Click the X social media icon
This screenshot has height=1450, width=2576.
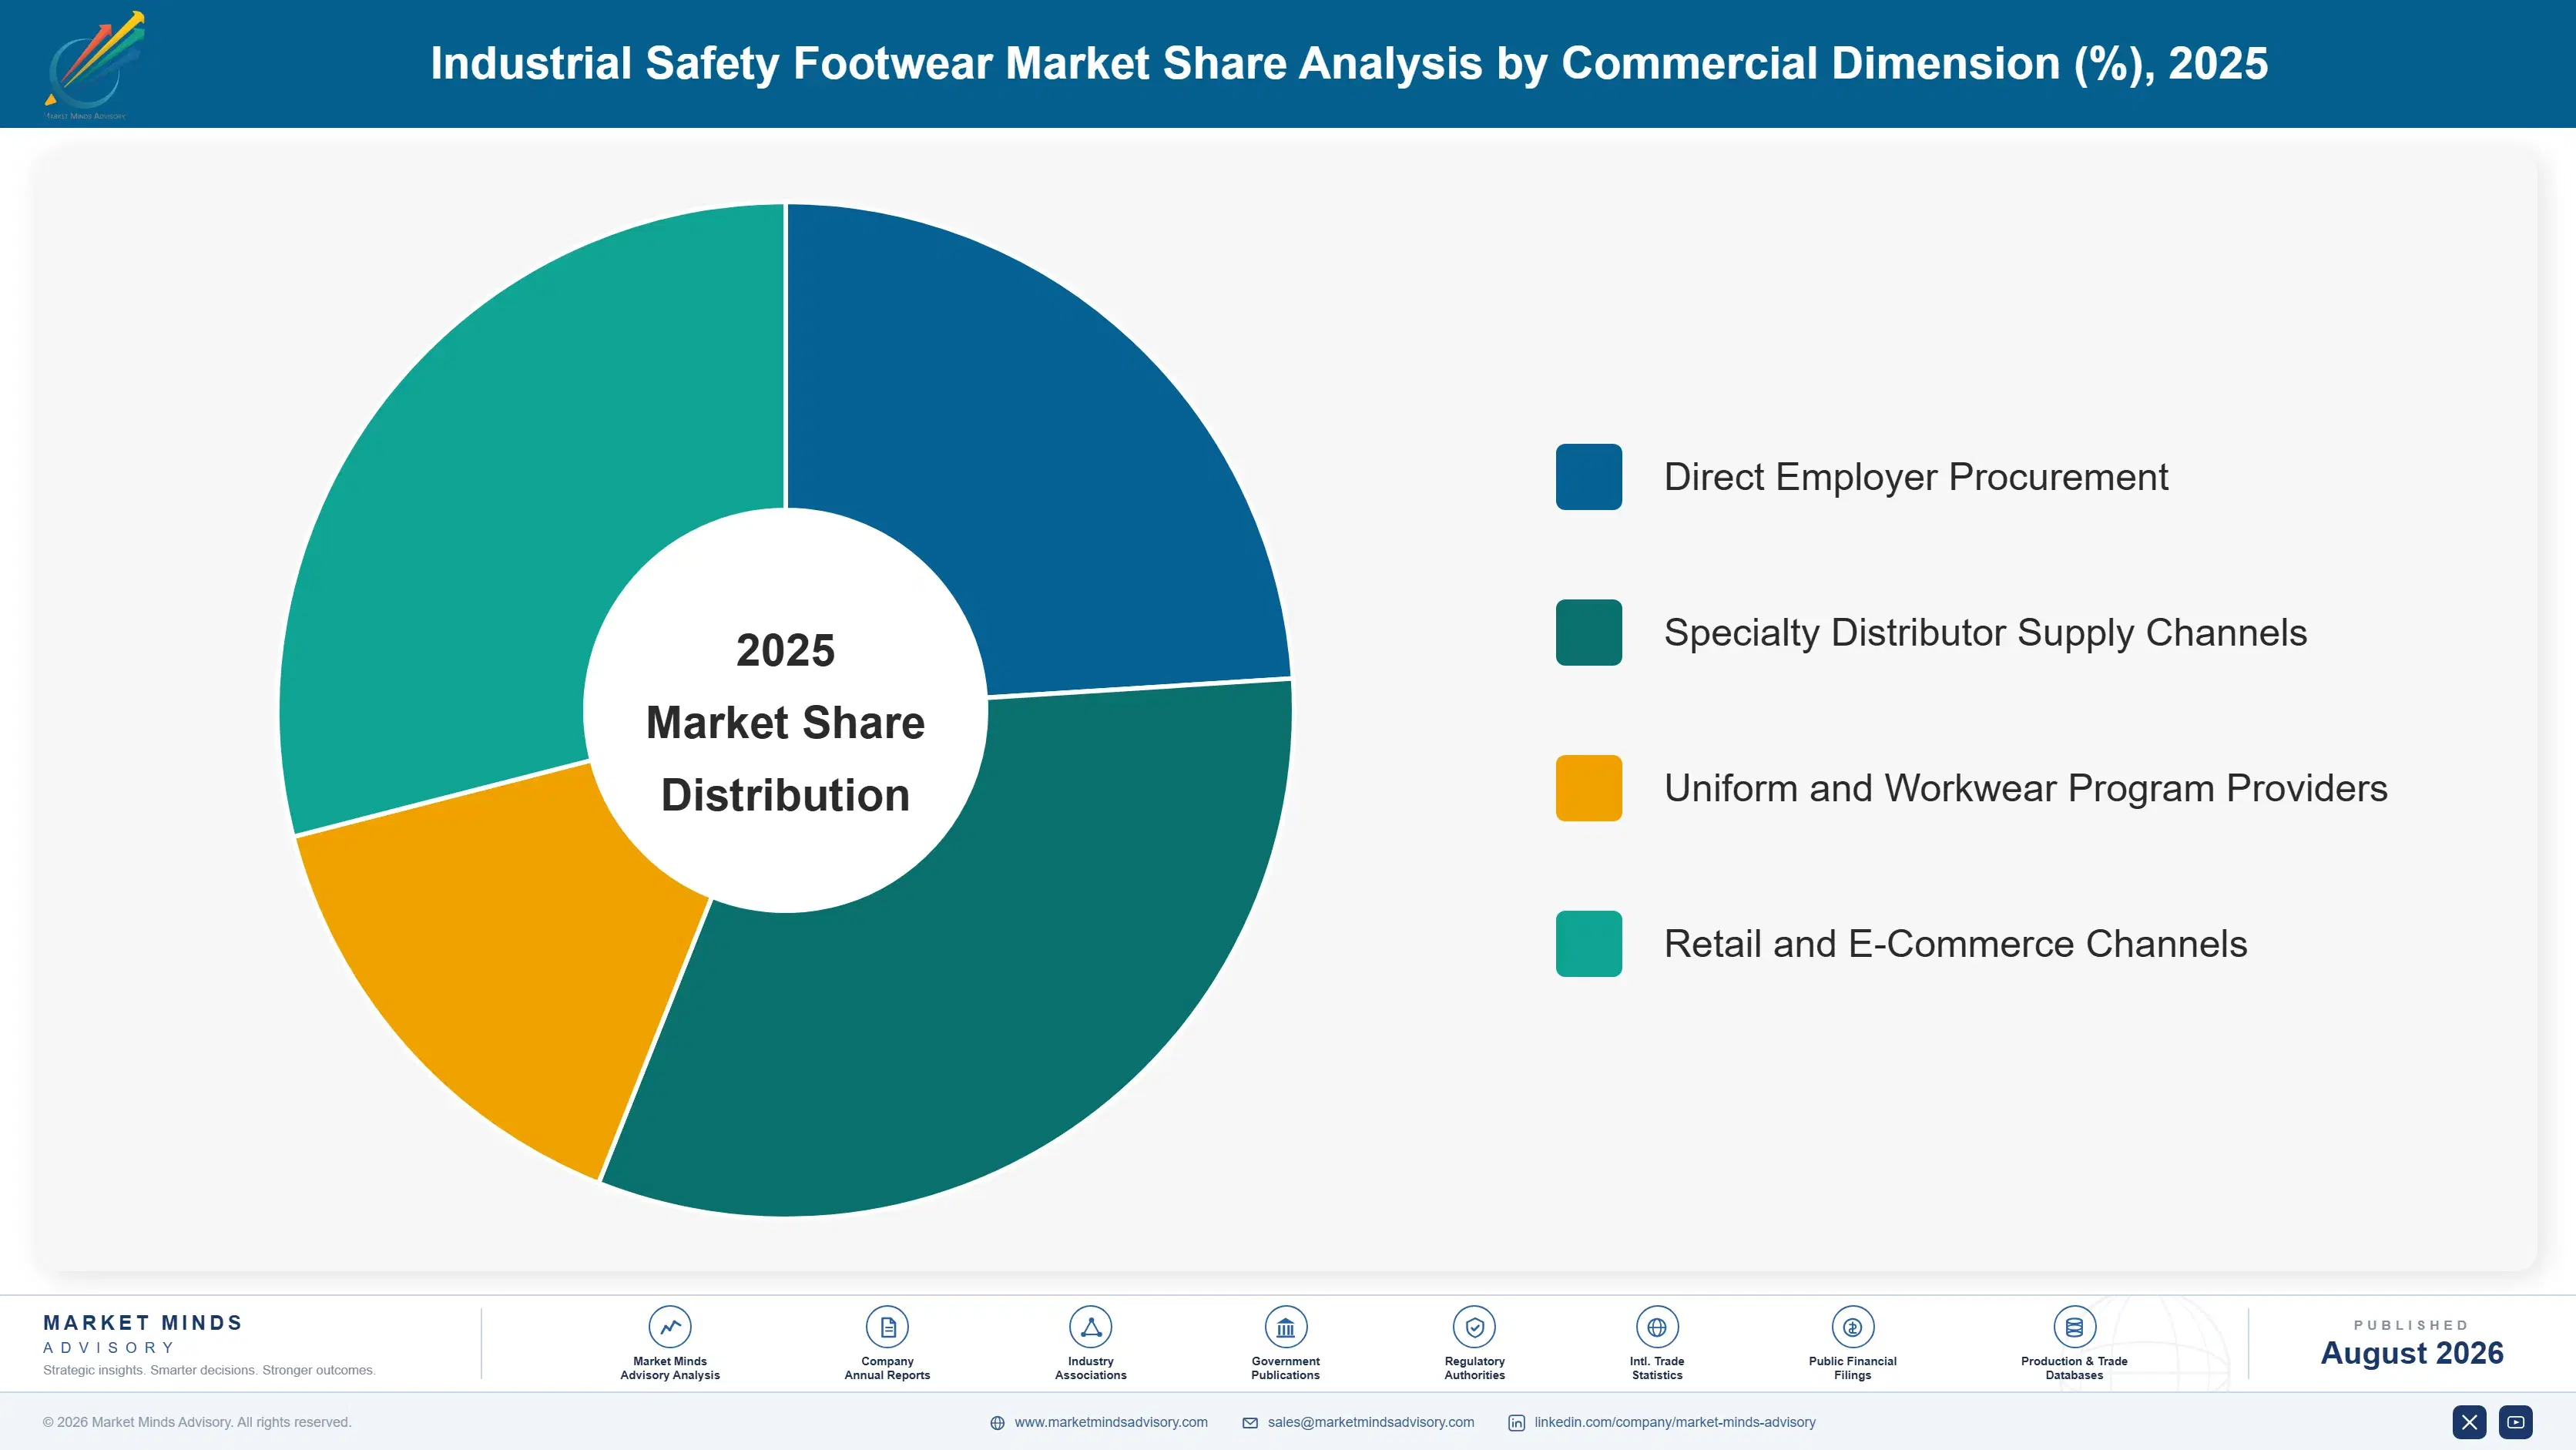tap(2469, 1422)
